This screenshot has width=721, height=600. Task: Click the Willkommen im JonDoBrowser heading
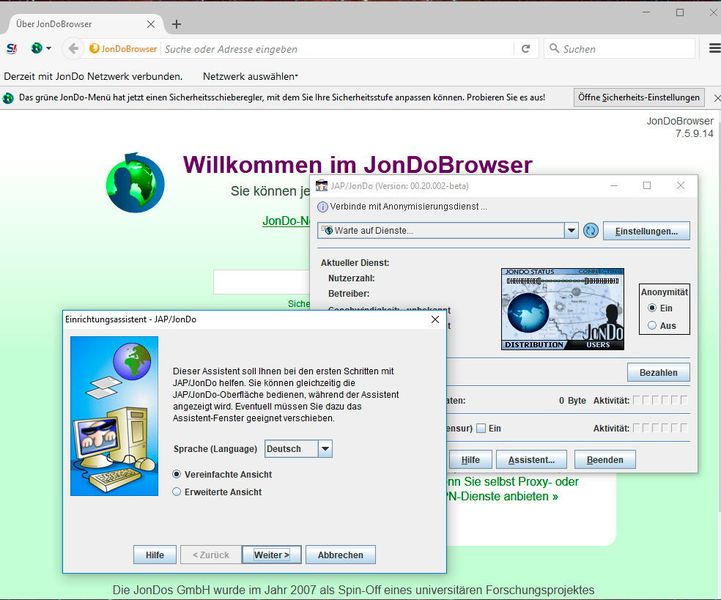tap(358, 164)
